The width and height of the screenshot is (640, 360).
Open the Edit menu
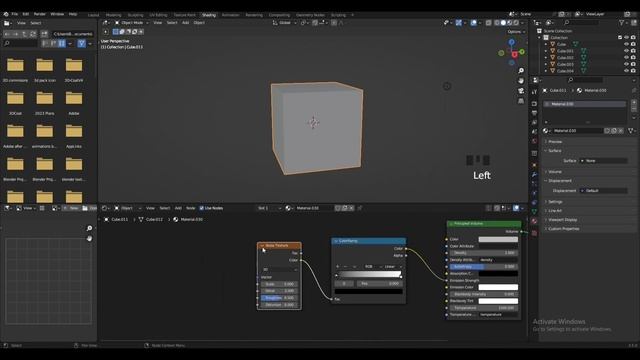pyautogui.click(x=26, y=14)
